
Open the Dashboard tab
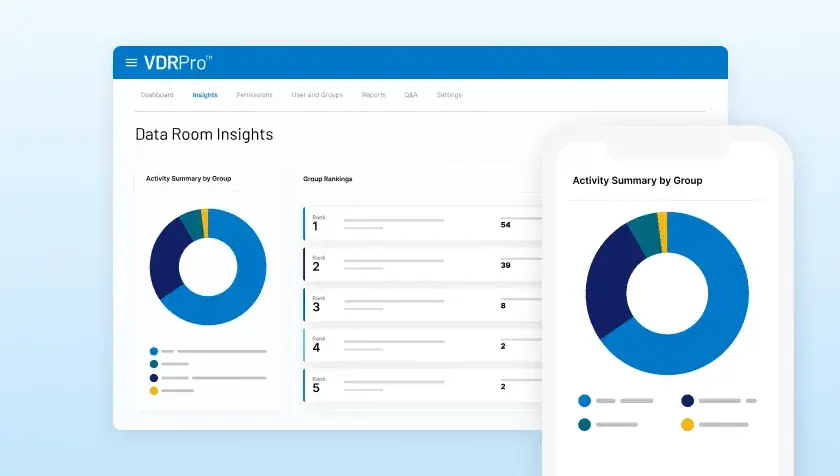click(157, 95)
